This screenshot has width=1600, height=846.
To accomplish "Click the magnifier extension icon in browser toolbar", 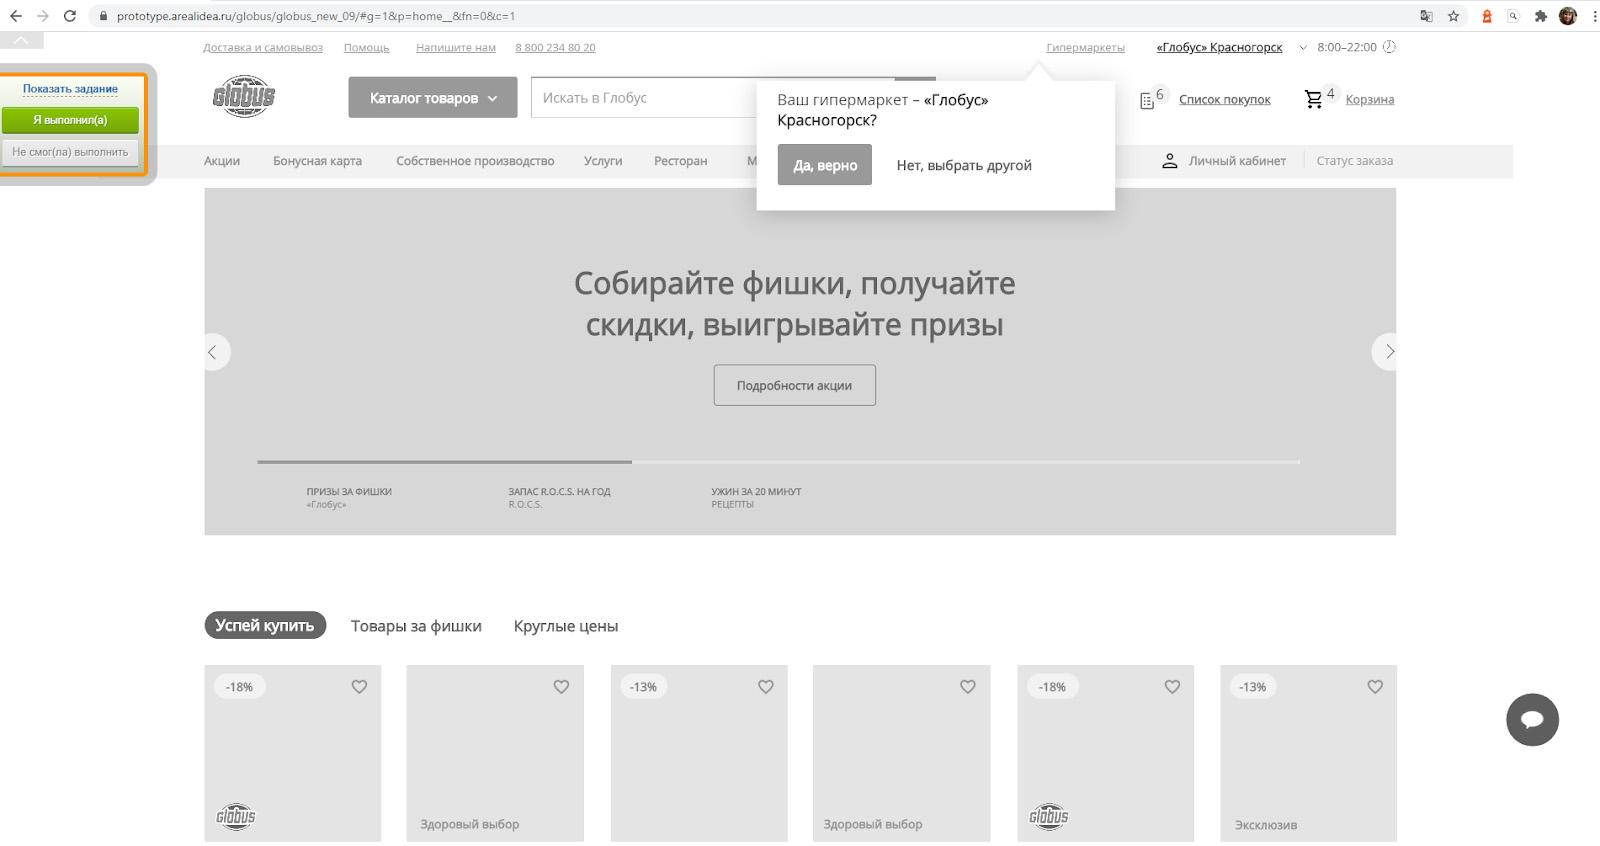I will (x=1514, y=16).
